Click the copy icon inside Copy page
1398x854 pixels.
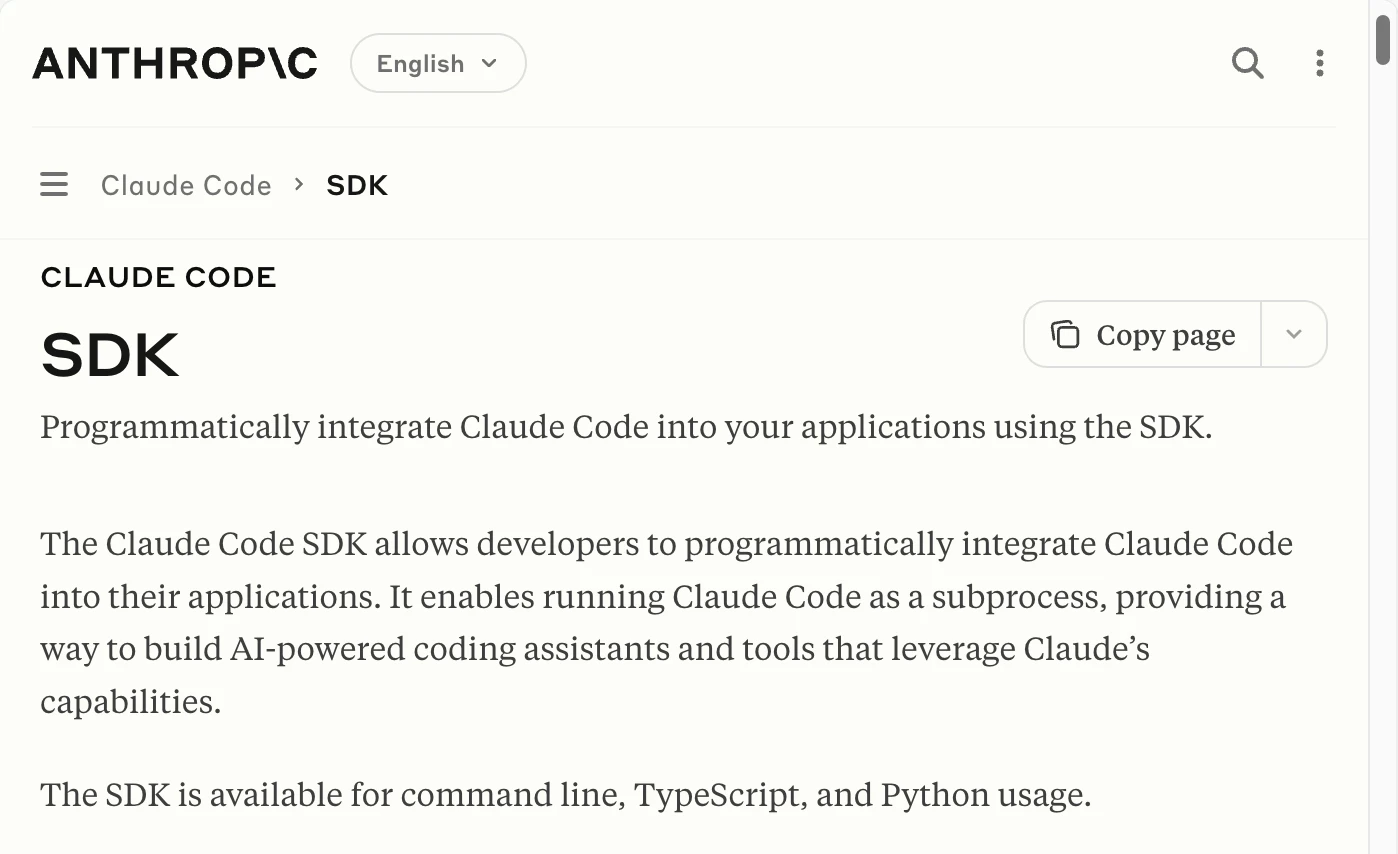coord(1065,334)
